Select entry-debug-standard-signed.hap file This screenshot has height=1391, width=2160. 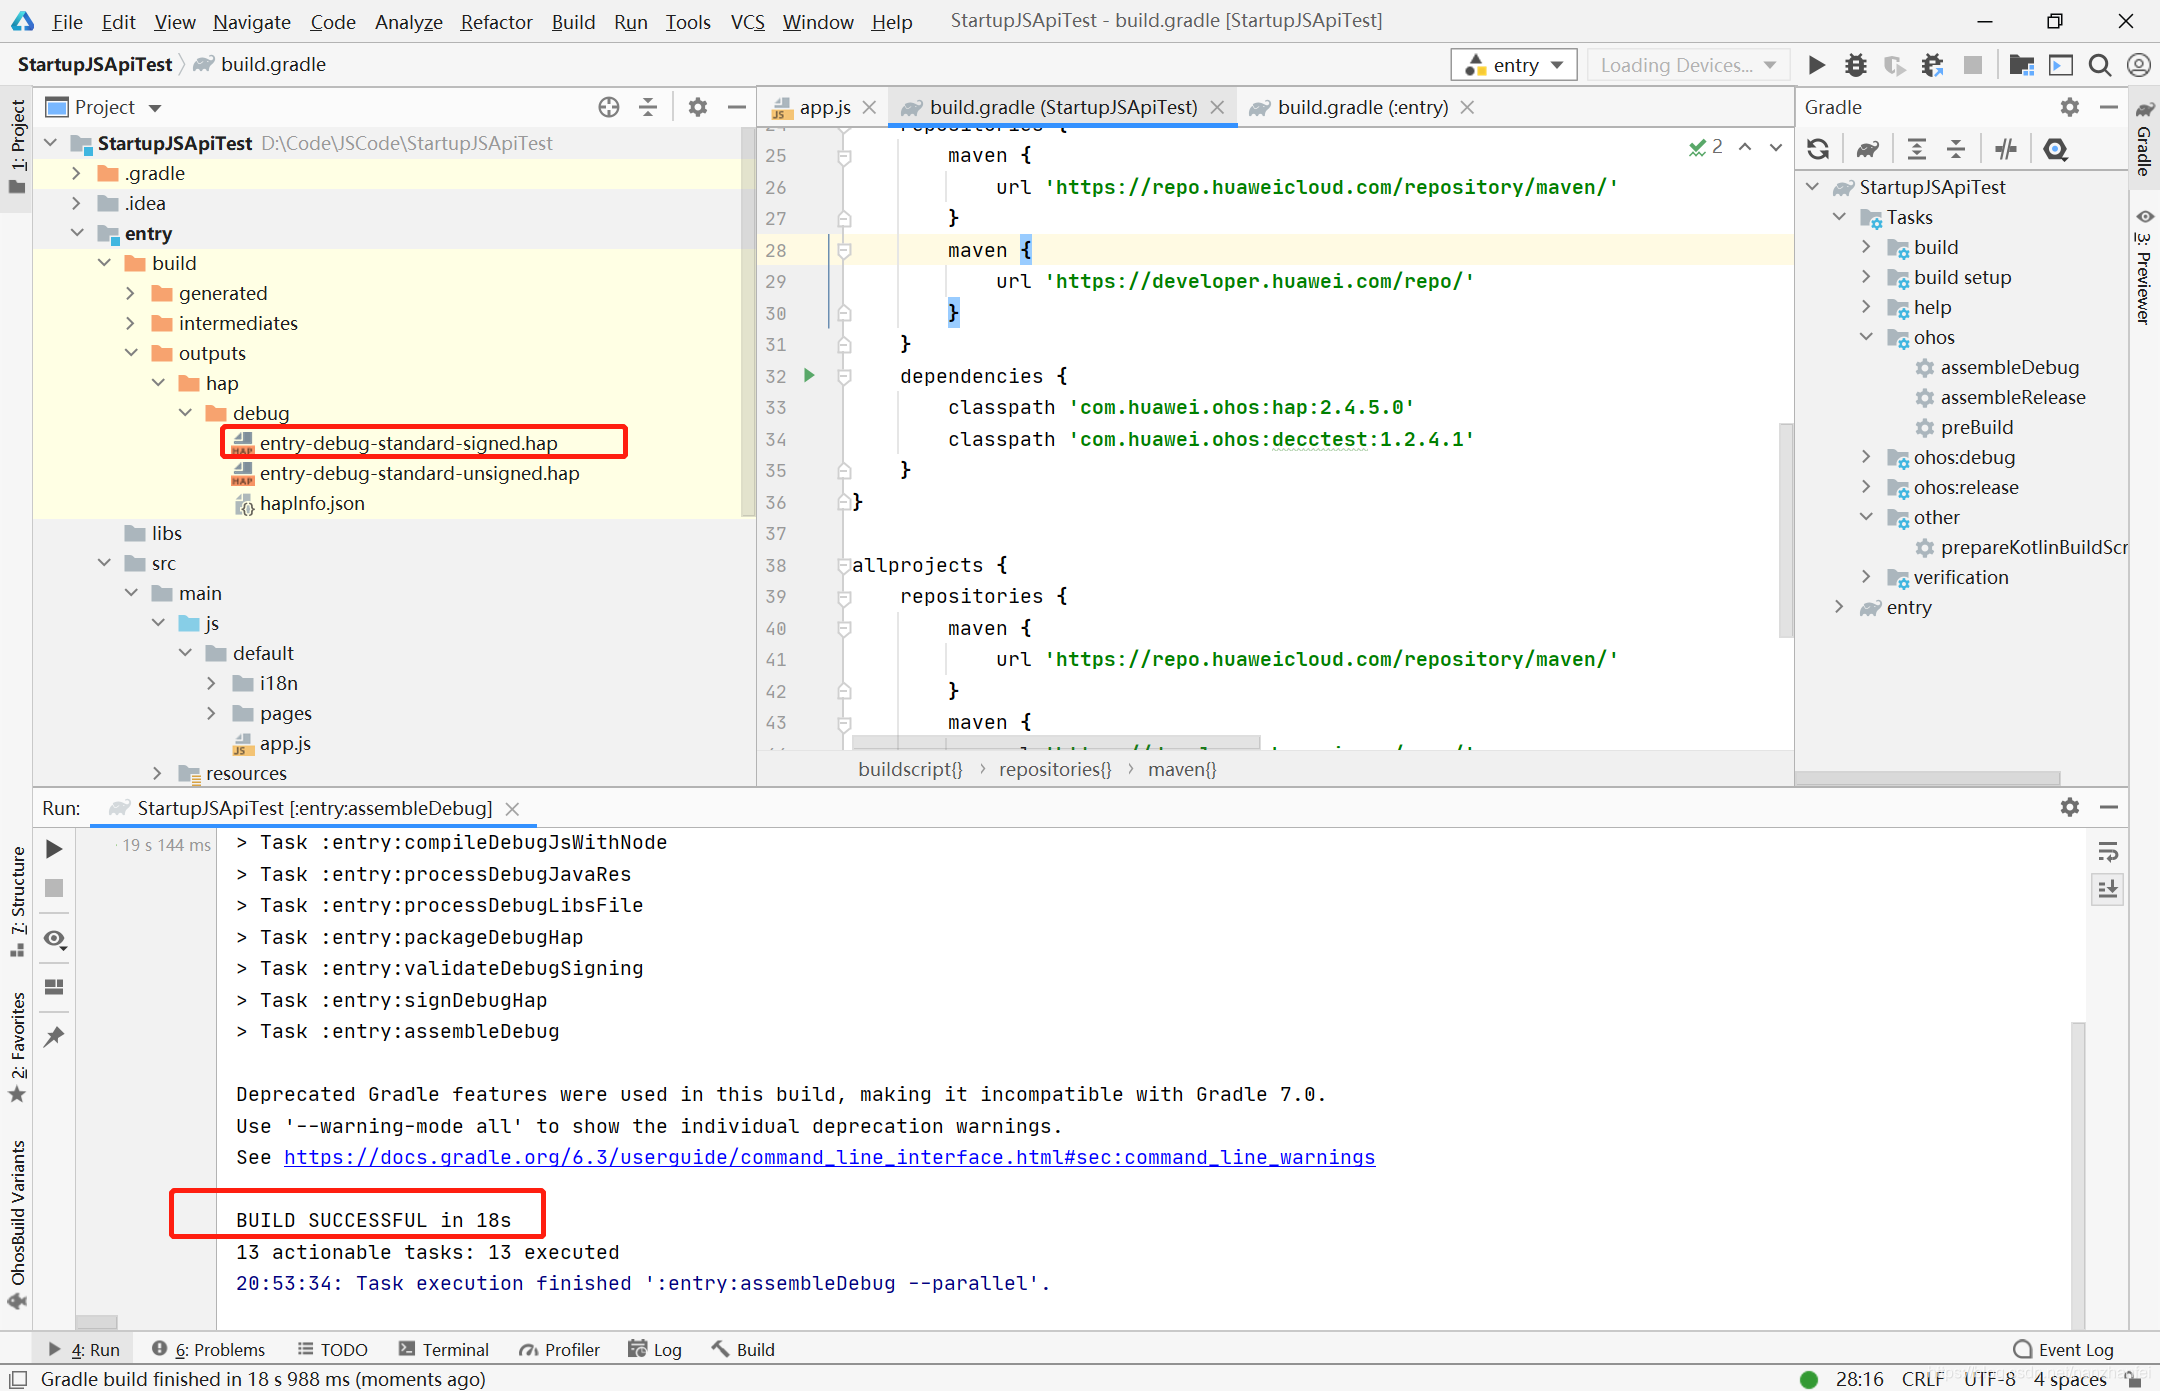(x=408, y=443)
